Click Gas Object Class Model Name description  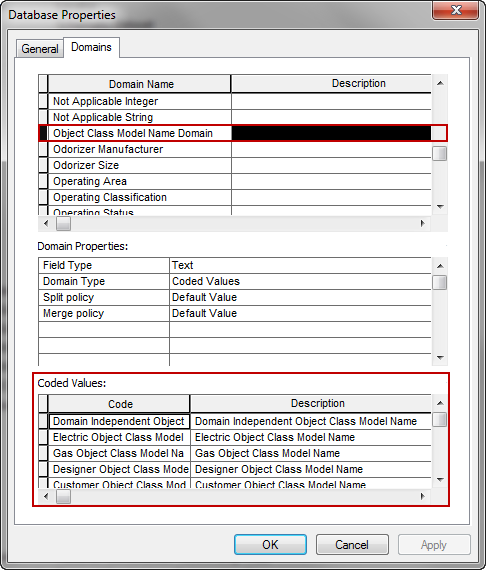[x=311, y=453]
